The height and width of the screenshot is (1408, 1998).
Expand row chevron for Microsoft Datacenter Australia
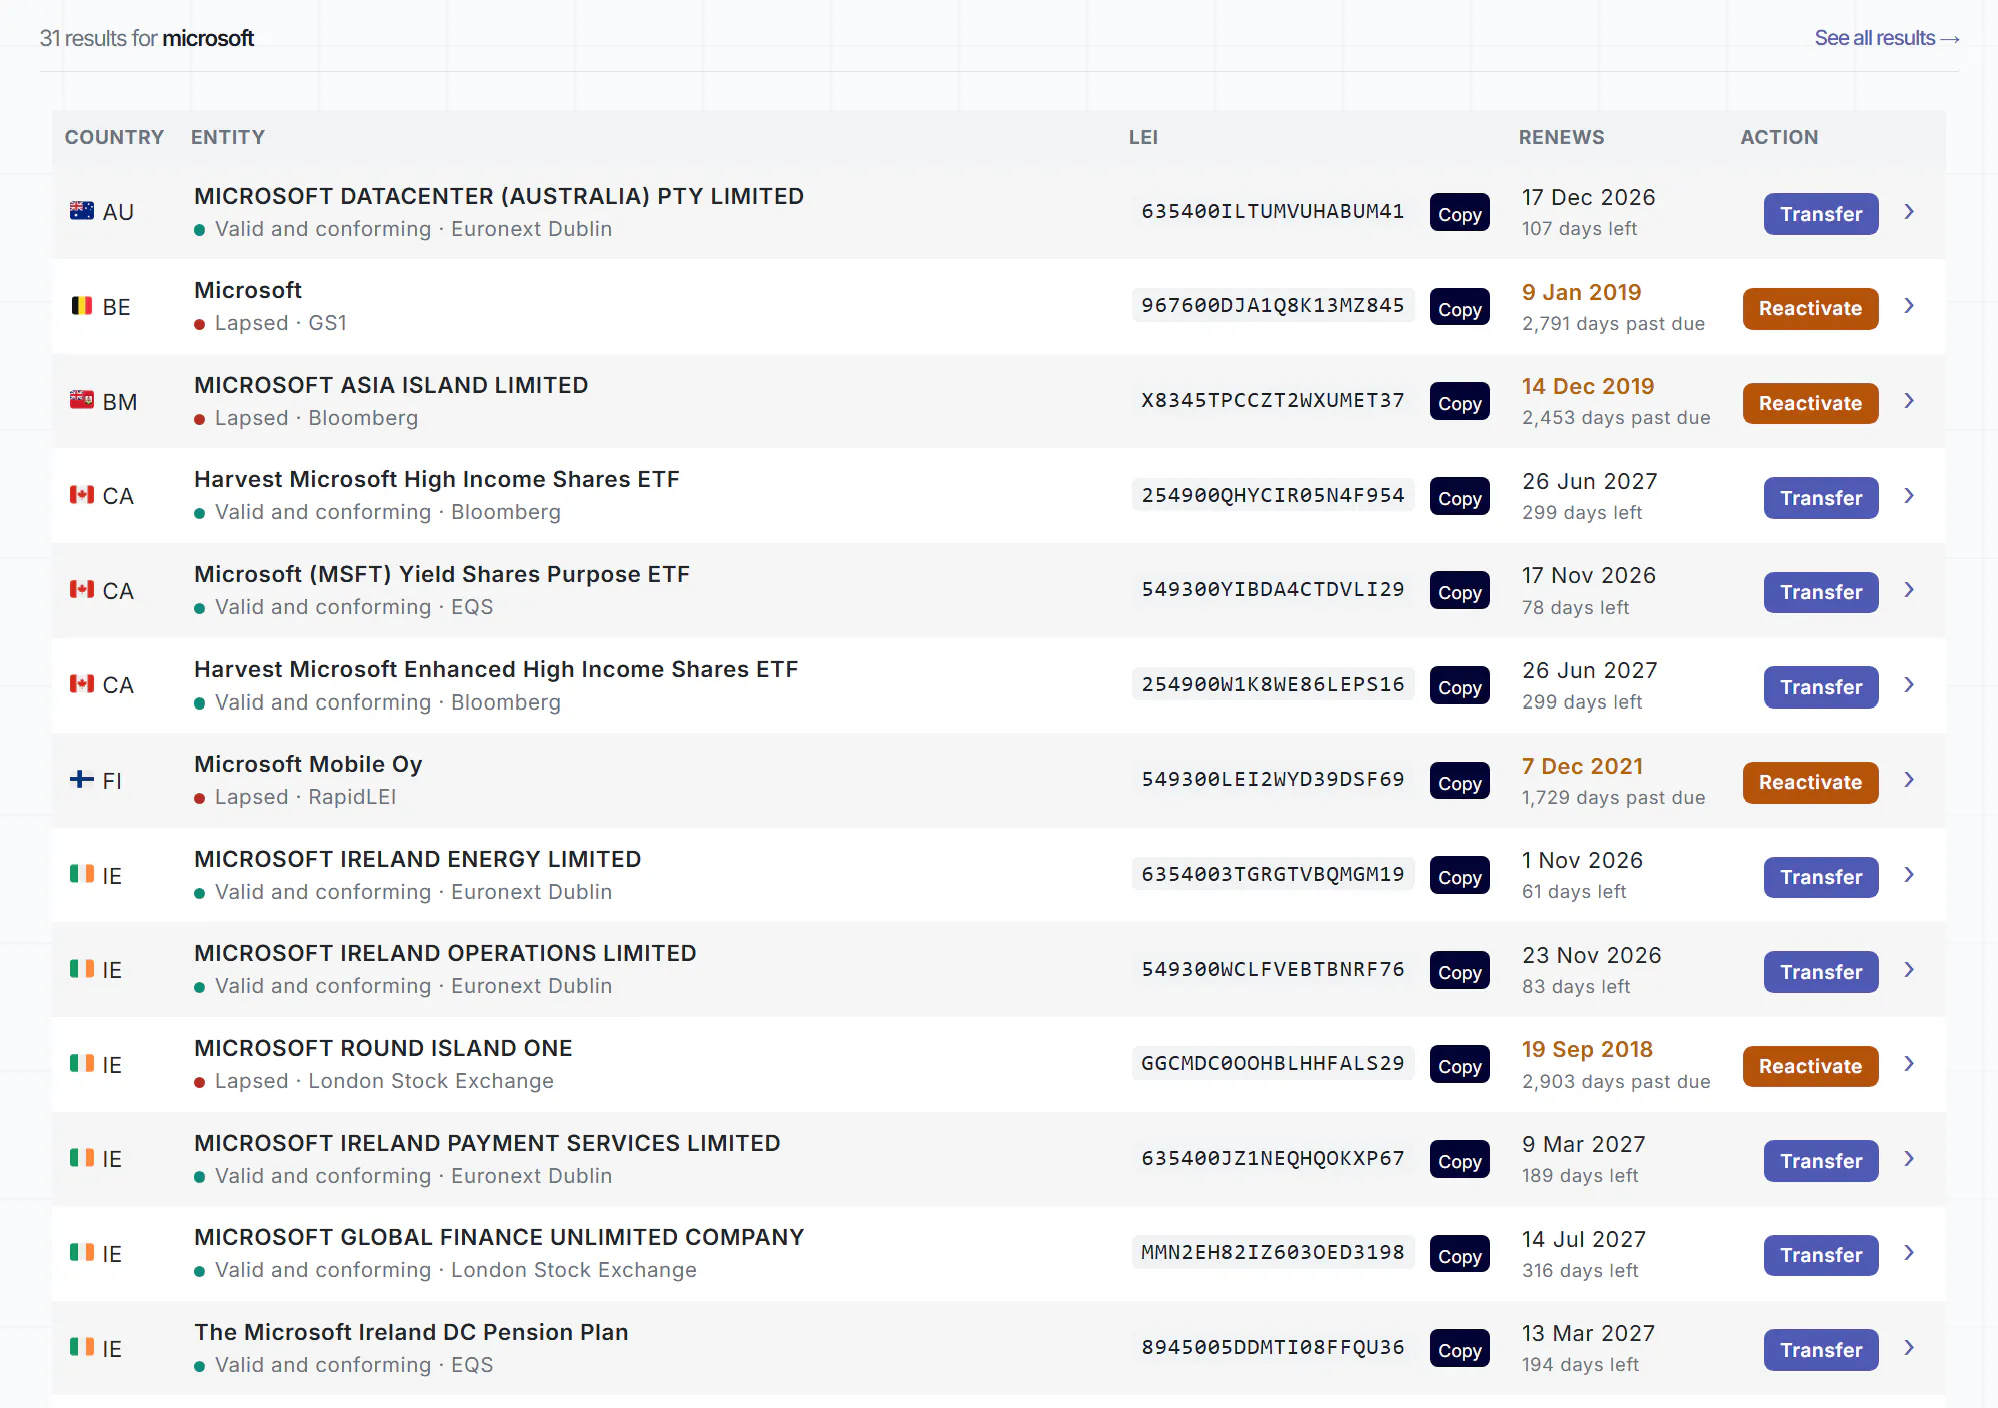pos(1909,212)
